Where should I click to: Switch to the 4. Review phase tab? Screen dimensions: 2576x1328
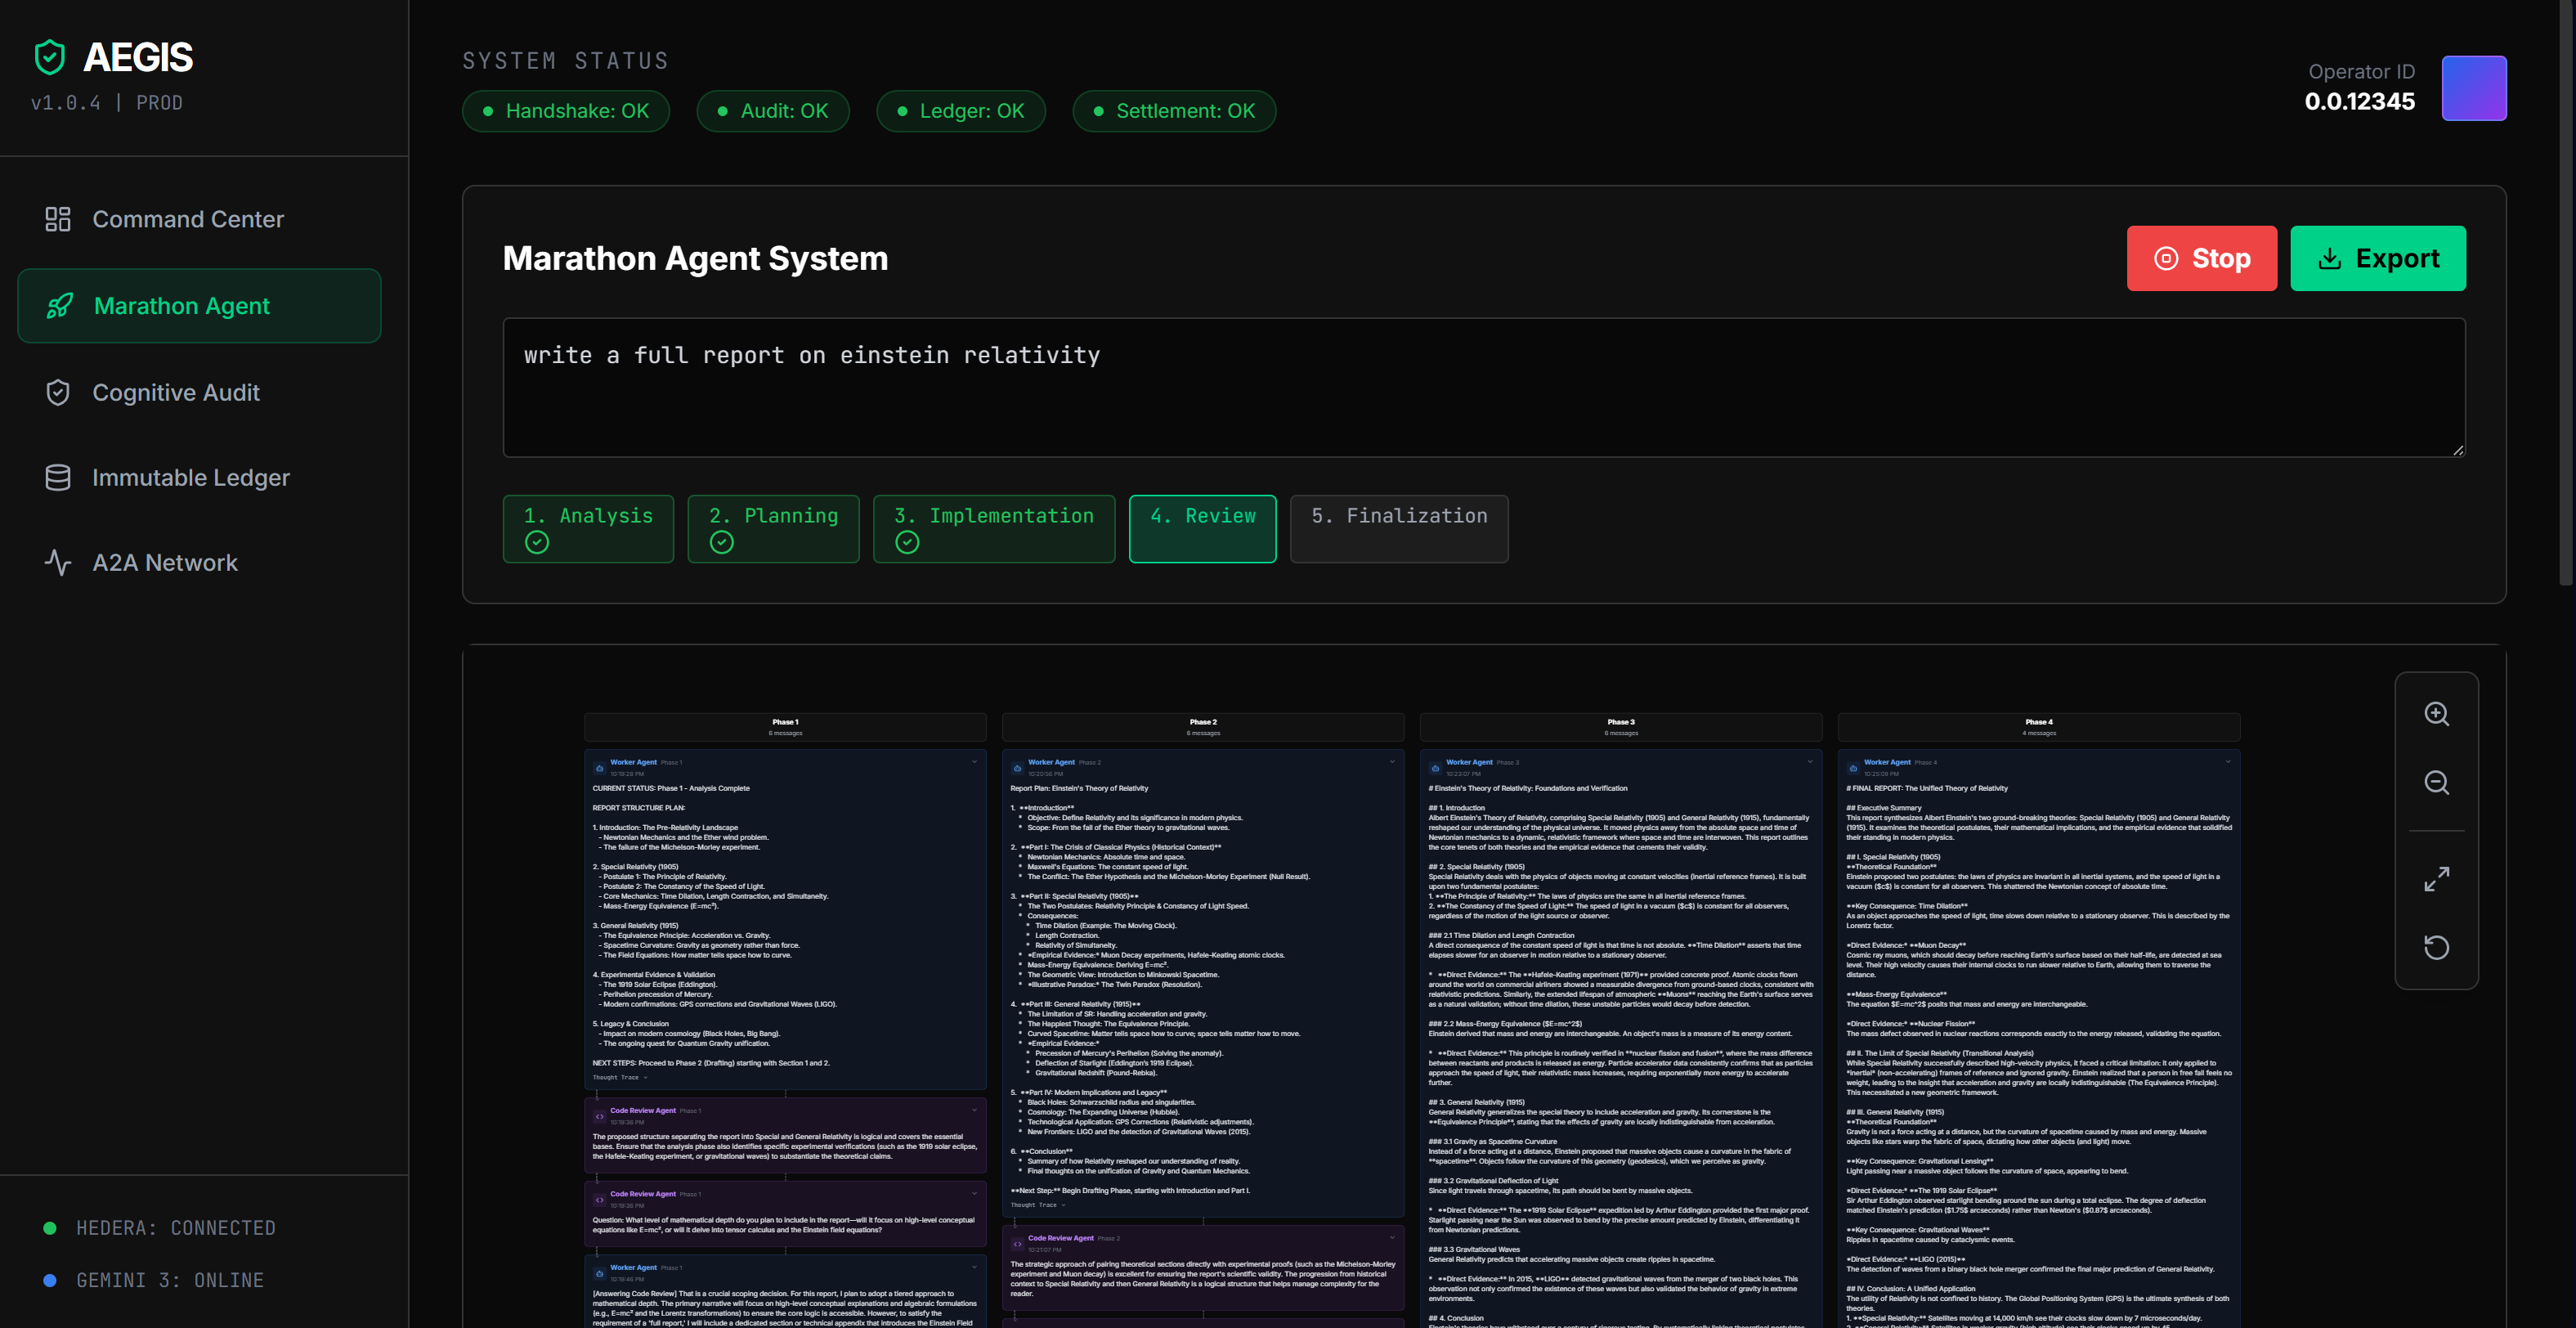point(1202,528)
